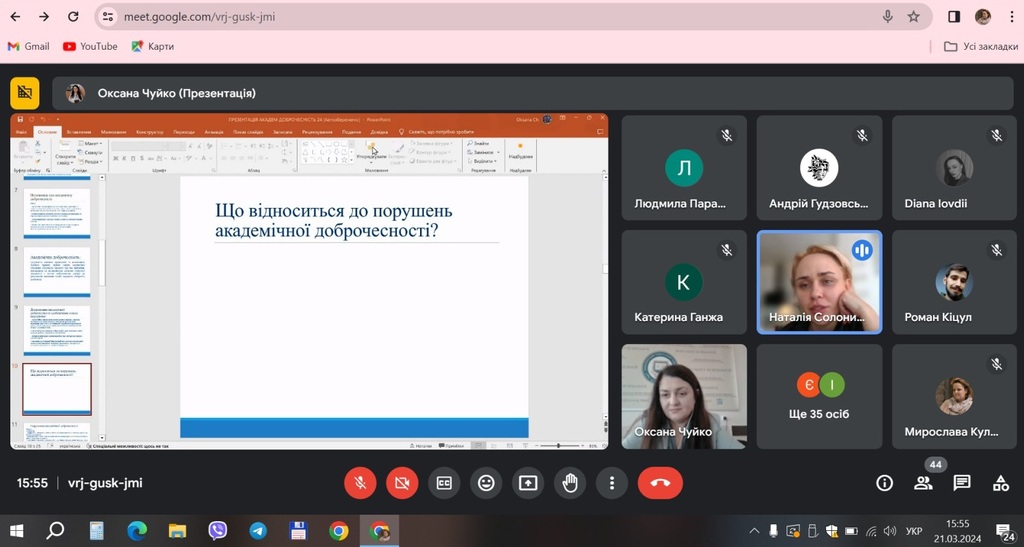Open meeting details info icon
Screen dimensions: 1024x547
(x=884, y=483)
